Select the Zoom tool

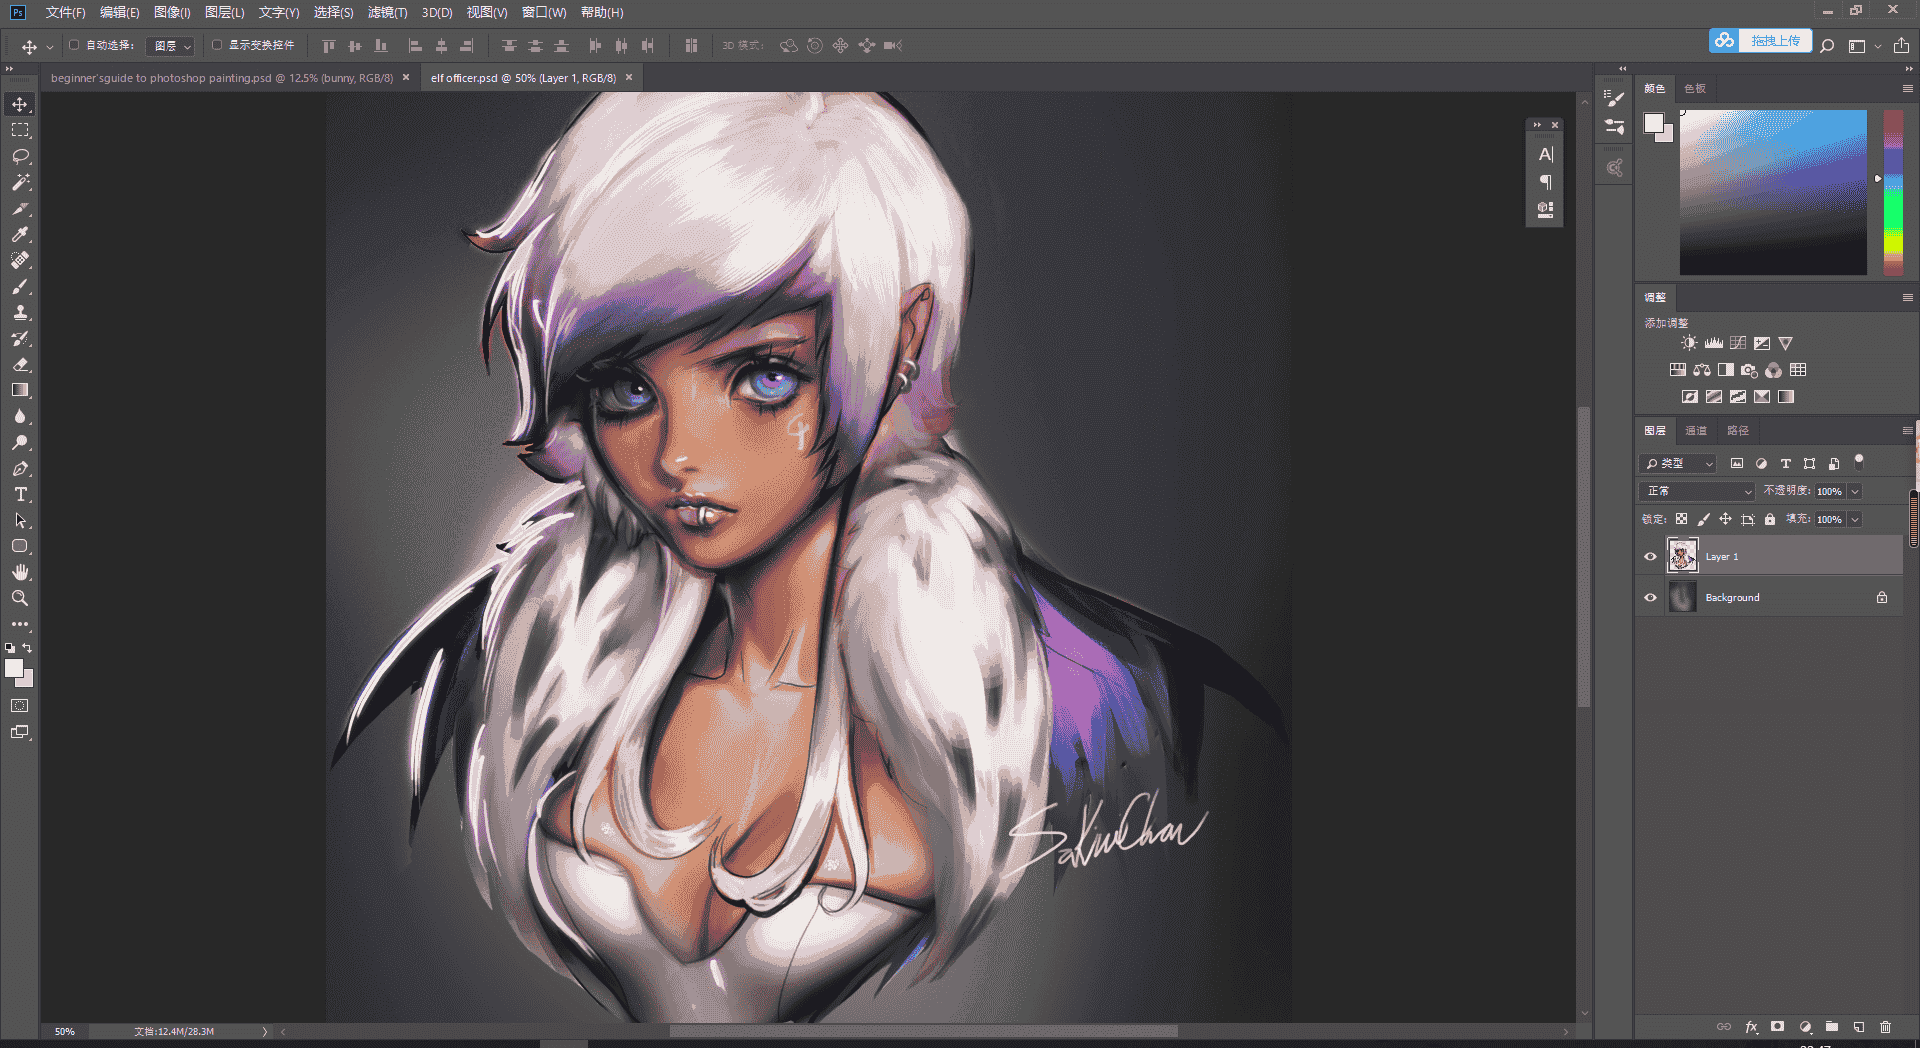pos(20,598)
